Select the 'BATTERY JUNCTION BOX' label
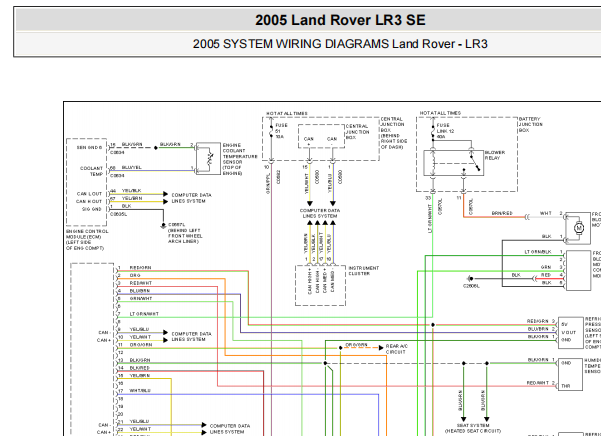This screenshot has height=436, width=601. [530, 125]
